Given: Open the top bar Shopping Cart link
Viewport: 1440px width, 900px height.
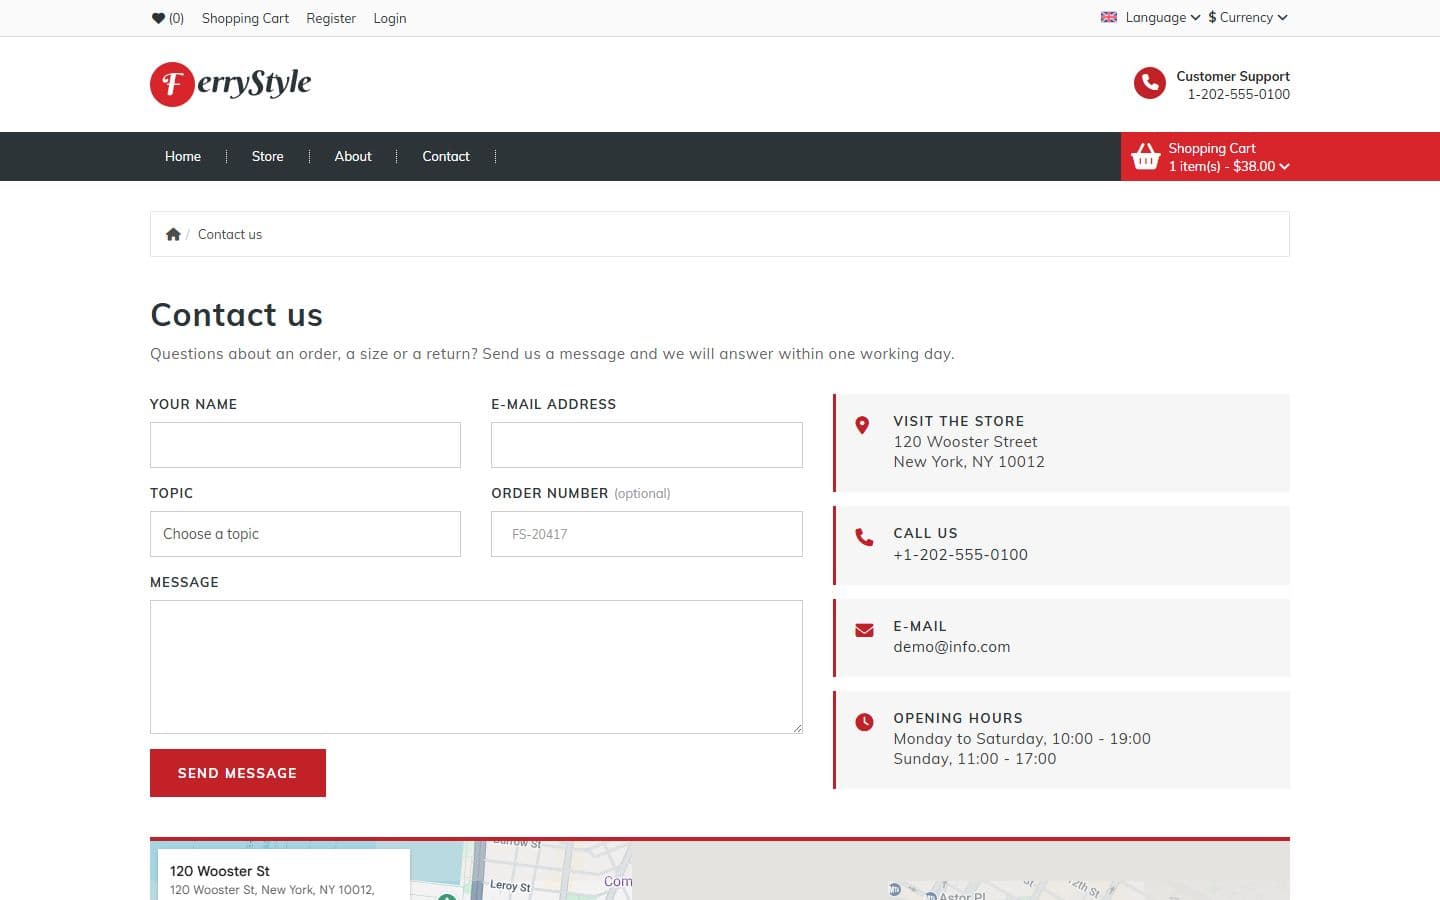Looking at the screenshot, I should coord(245,18).
